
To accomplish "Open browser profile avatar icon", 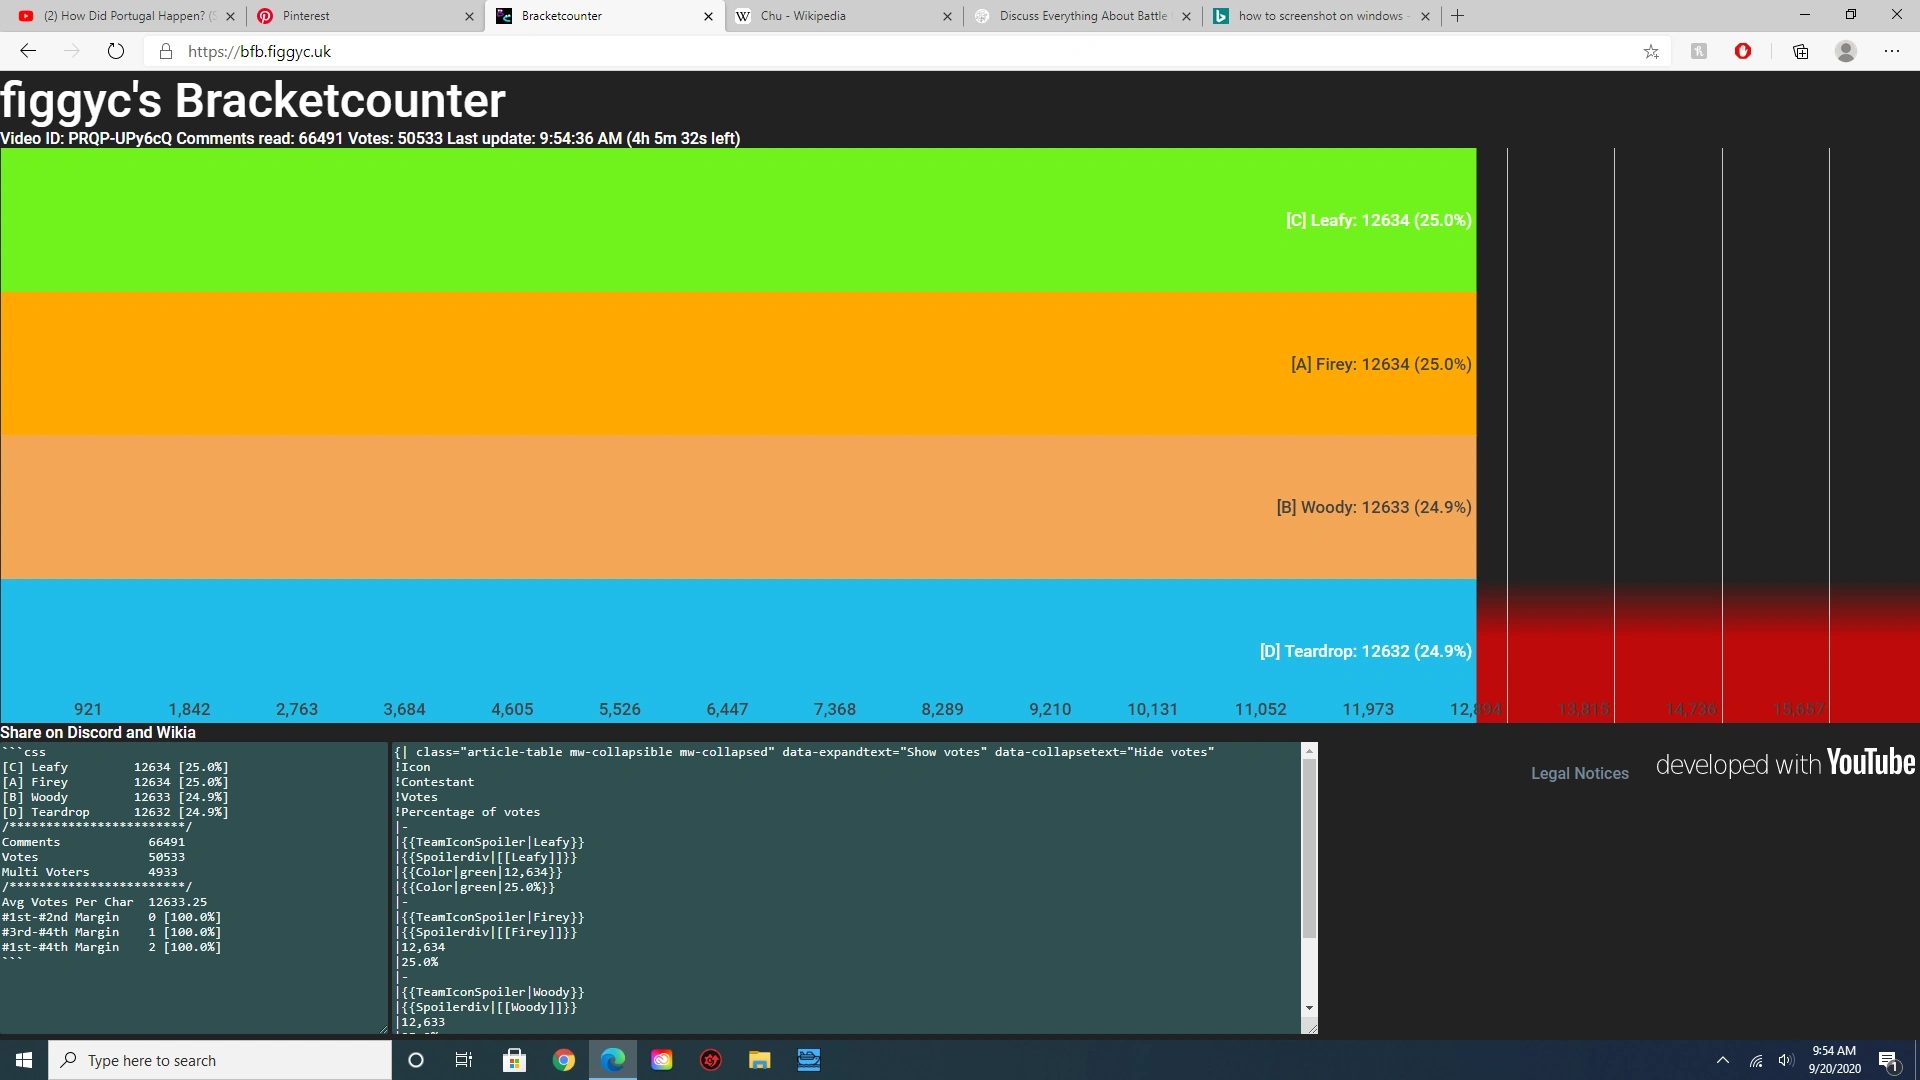I will pyautogui.click(x=1846, y=51).
